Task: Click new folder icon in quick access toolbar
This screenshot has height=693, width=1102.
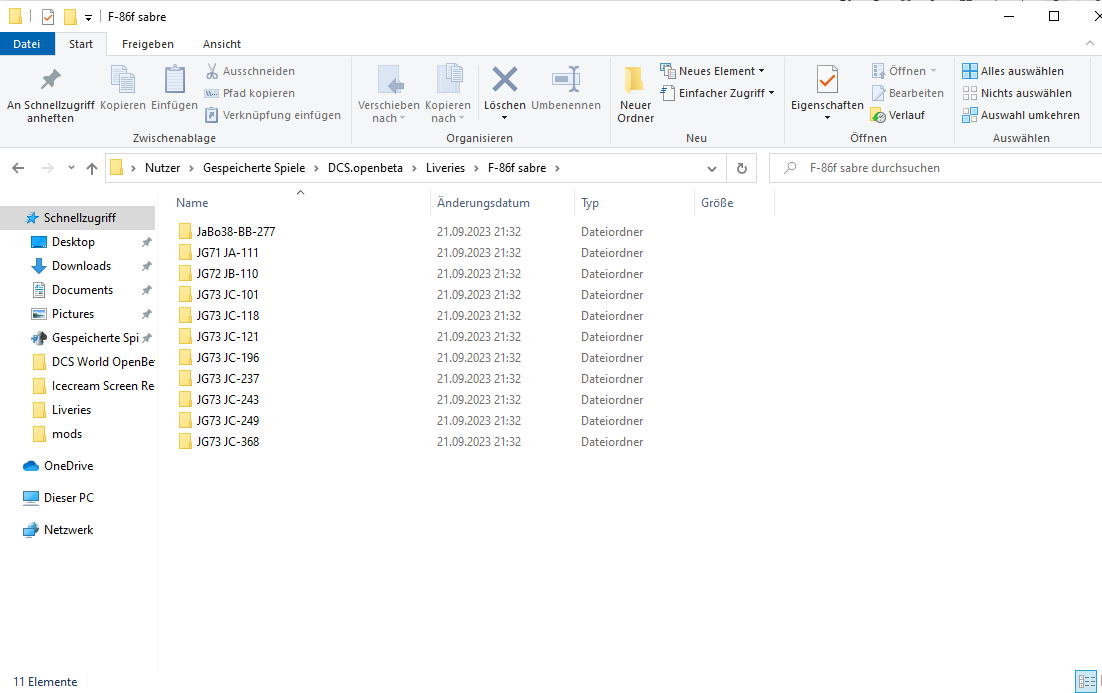Action: pyautogui.click(x=70, y=17)
